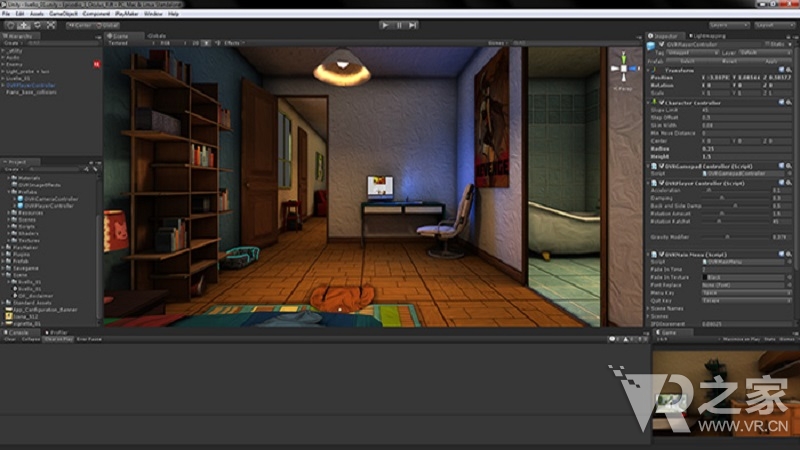Click the Pause button
Screen dimensions: 800x450
399,25
